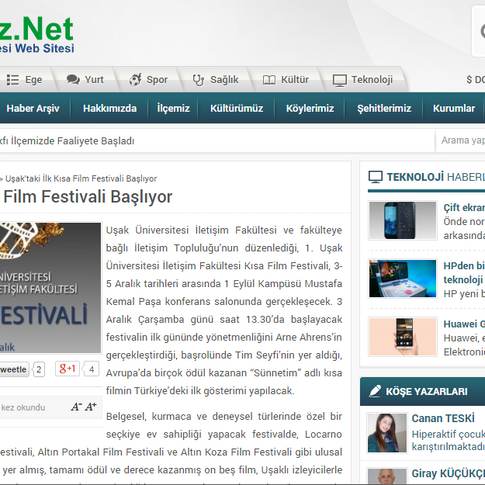
Task: Open the İlçemiz menu item
Action: [x=173, y=108]
